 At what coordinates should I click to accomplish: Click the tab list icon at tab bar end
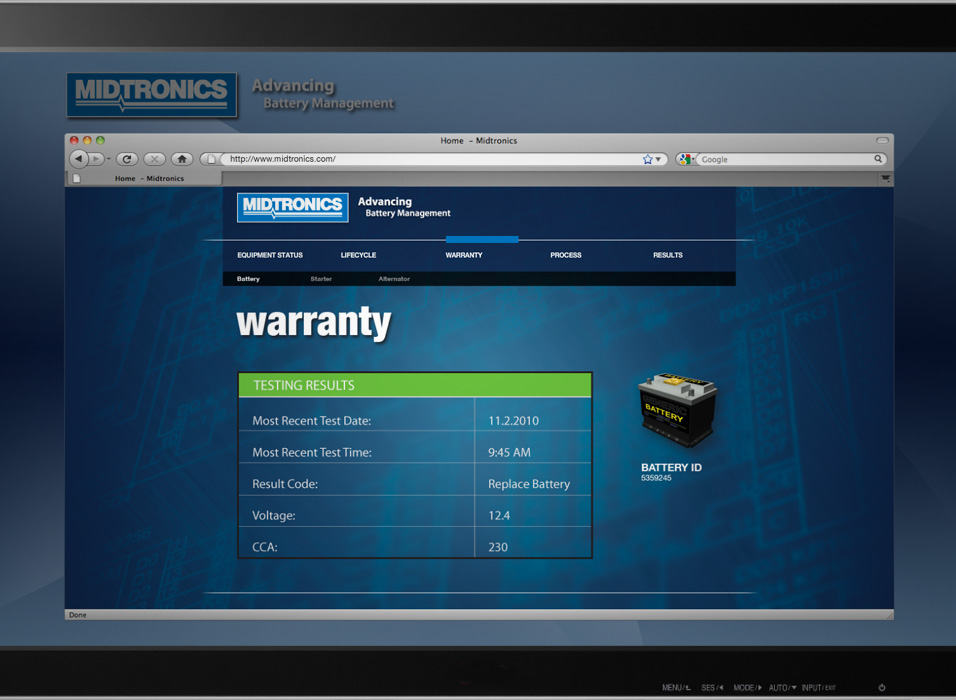tap(885, 179)
